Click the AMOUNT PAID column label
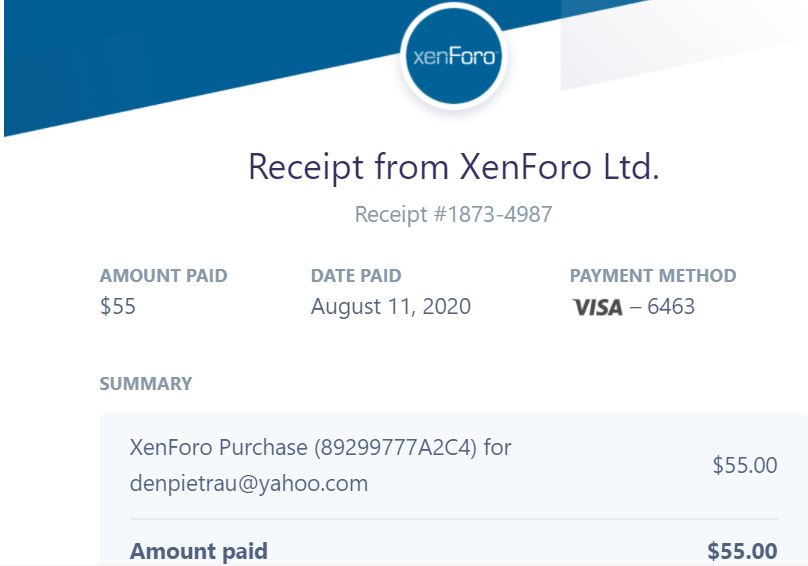 click(163, 276)
